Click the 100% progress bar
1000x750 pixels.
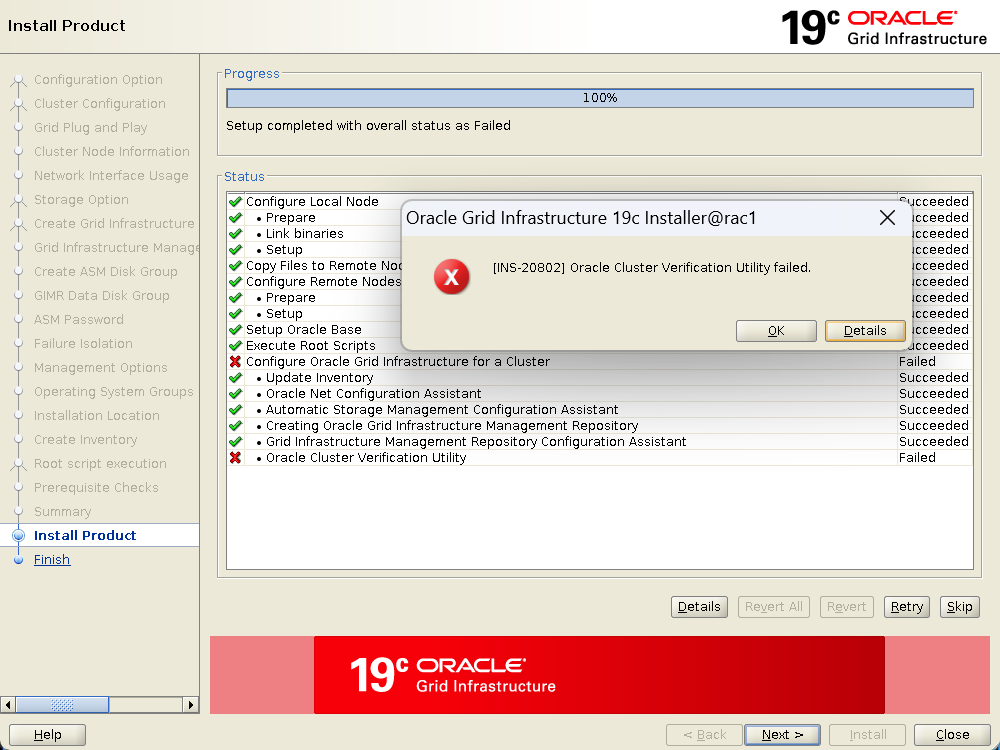[x=599, y=98]
